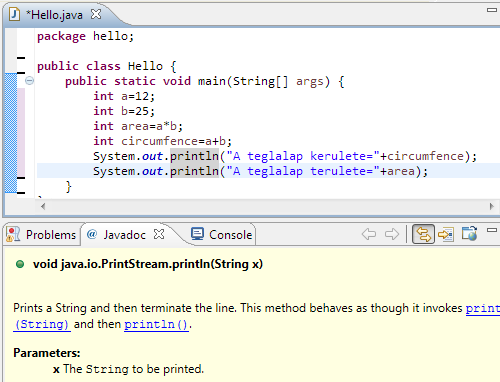Click the 'package hello;' line
The height and width of the screenshot is (382, 500).
(85, 36)
